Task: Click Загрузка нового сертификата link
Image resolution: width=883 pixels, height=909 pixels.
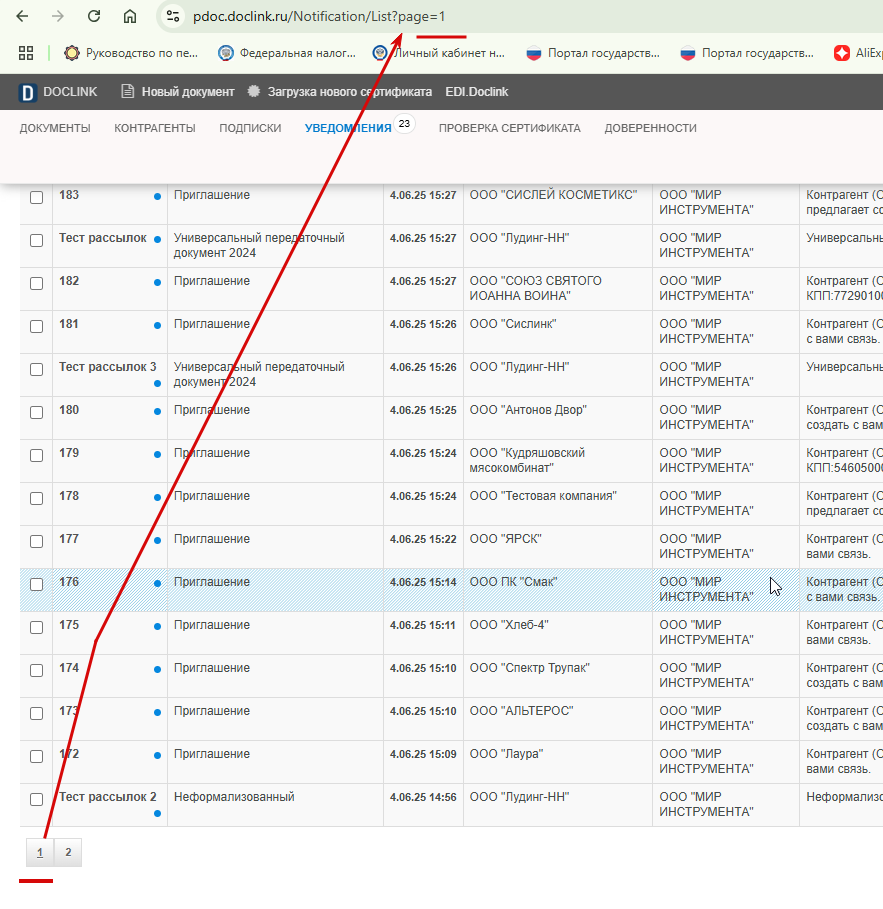Action: (350, 92)
